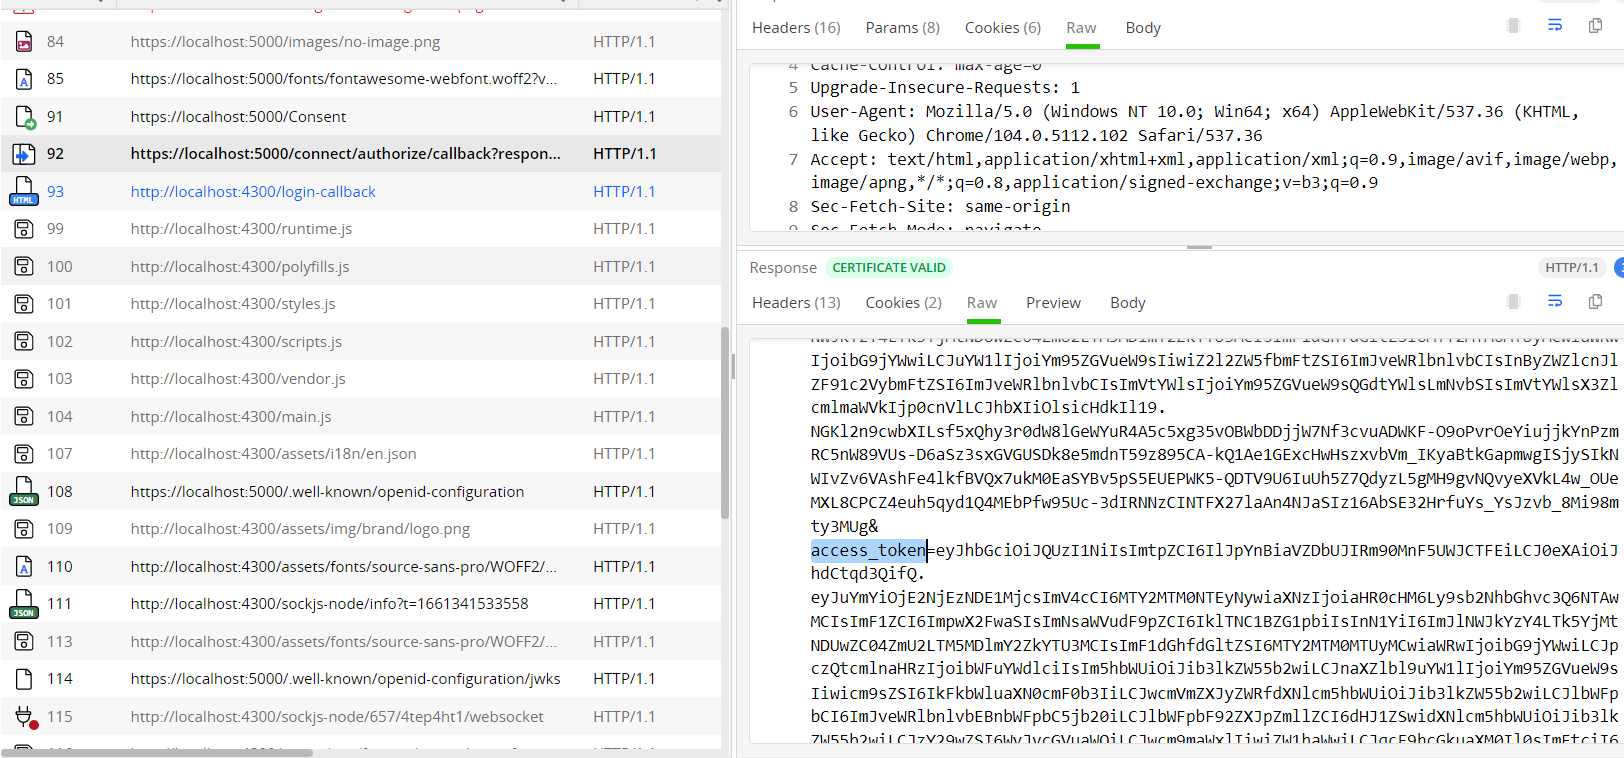Click the icon for session 104 main.js
The height and width of the screenshot is (758, 1624).
click(x=24, y=416)
